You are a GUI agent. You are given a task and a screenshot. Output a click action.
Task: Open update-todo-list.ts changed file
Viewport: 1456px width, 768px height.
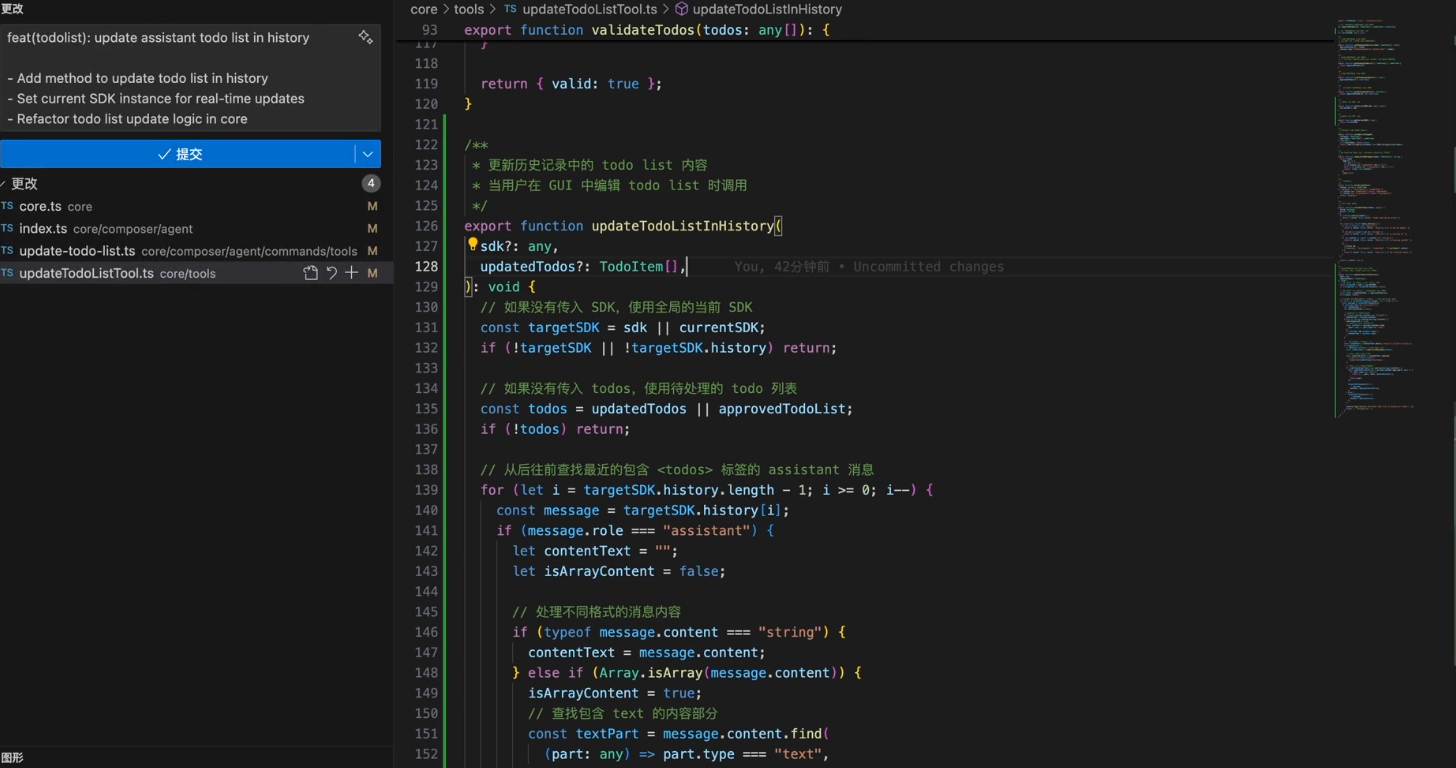point(77,251)
